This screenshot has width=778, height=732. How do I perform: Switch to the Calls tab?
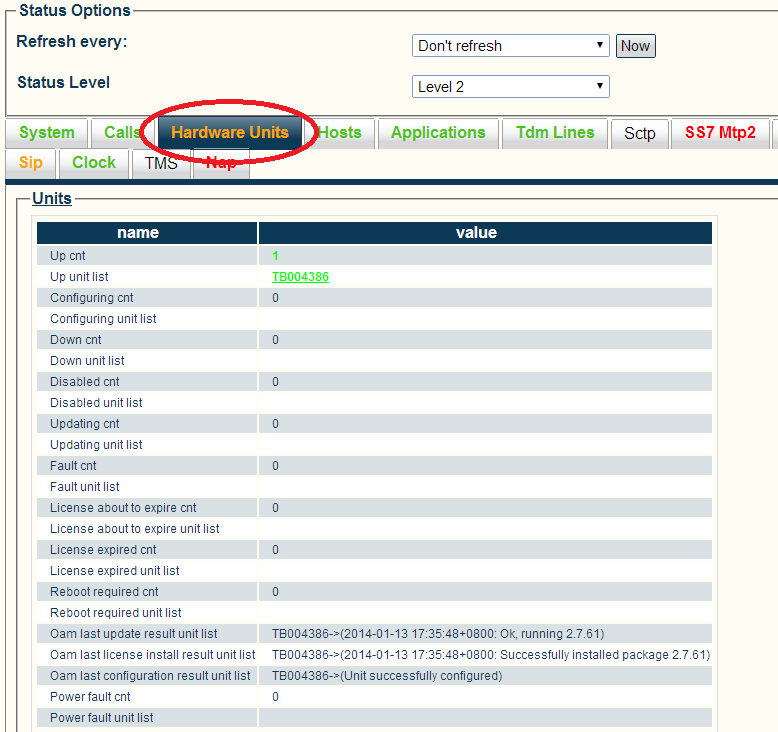click(x=122, y=133)
